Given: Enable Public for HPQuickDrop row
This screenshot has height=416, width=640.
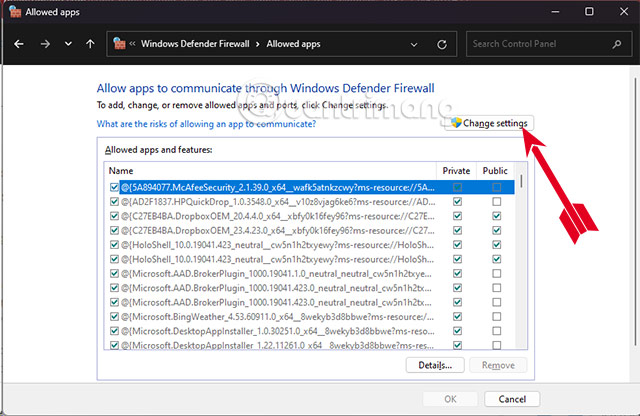Looking at the screenshot, I should [497, 202].
